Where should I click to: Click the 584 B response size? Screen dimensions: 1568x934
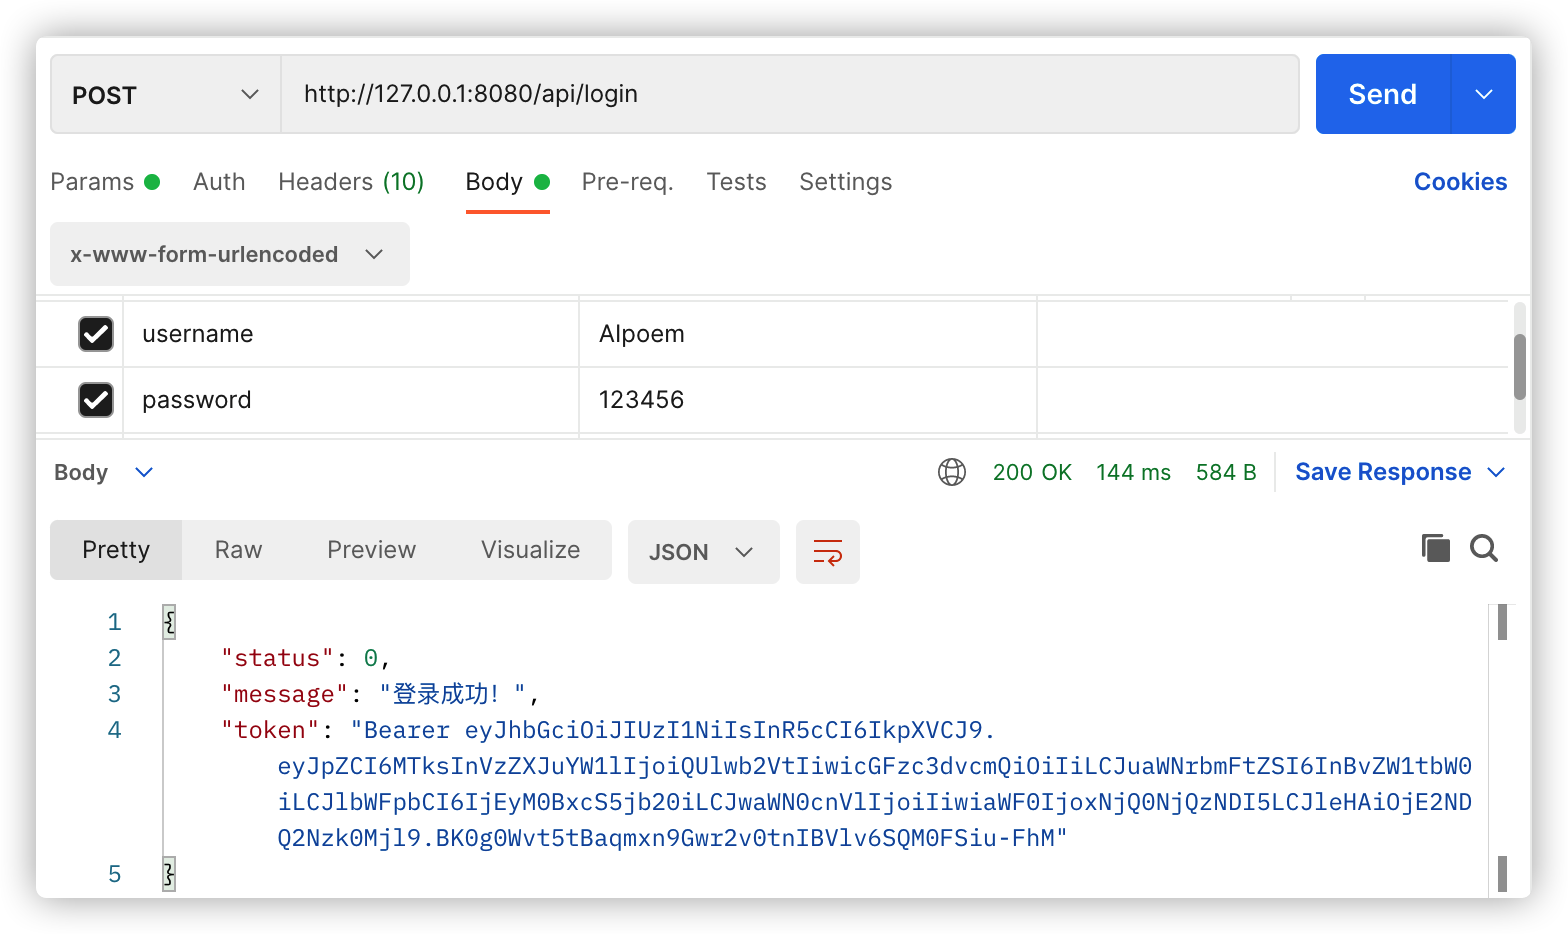tap(1226, 472)
